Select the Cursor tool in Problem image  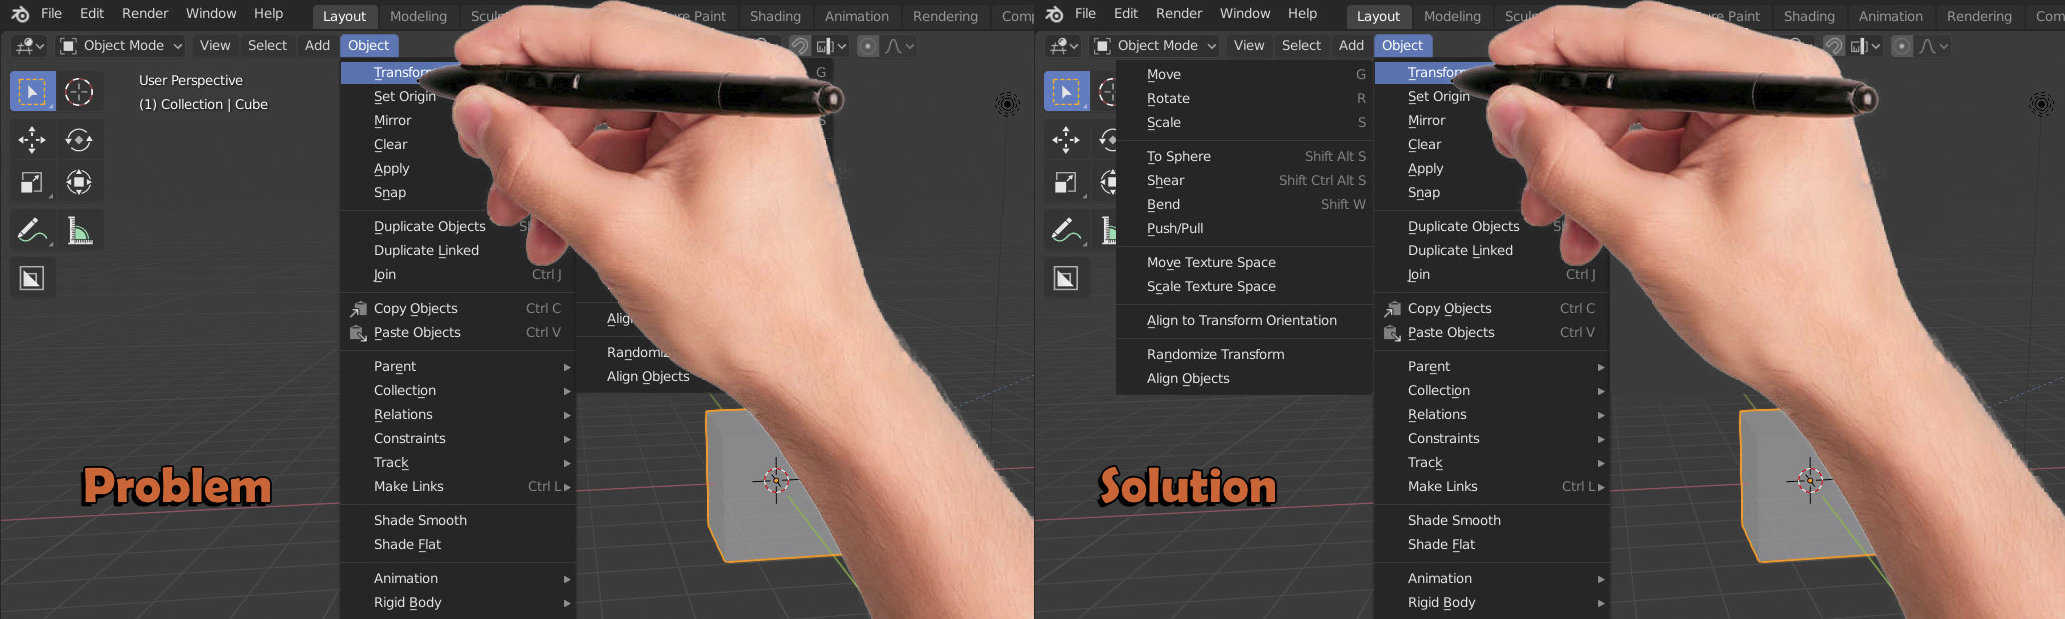(x=79, y=92)
